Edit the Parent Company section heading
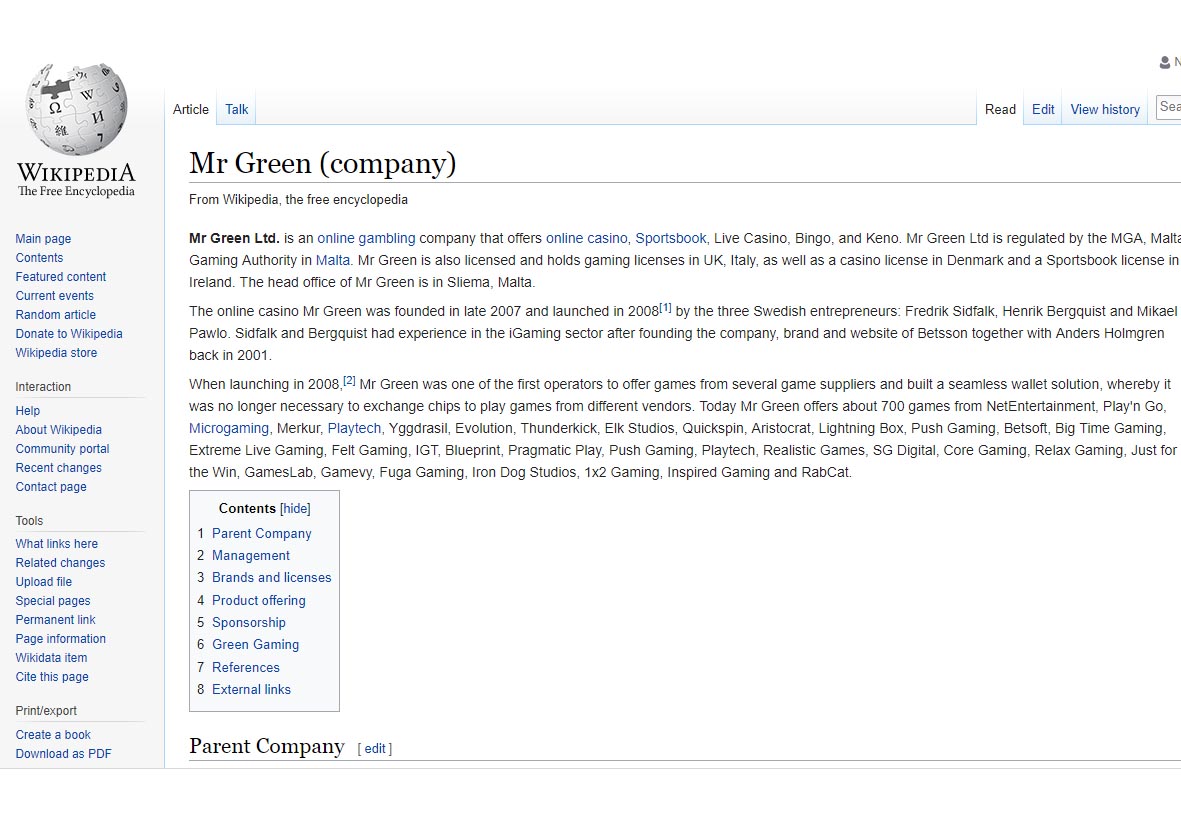 374,749
